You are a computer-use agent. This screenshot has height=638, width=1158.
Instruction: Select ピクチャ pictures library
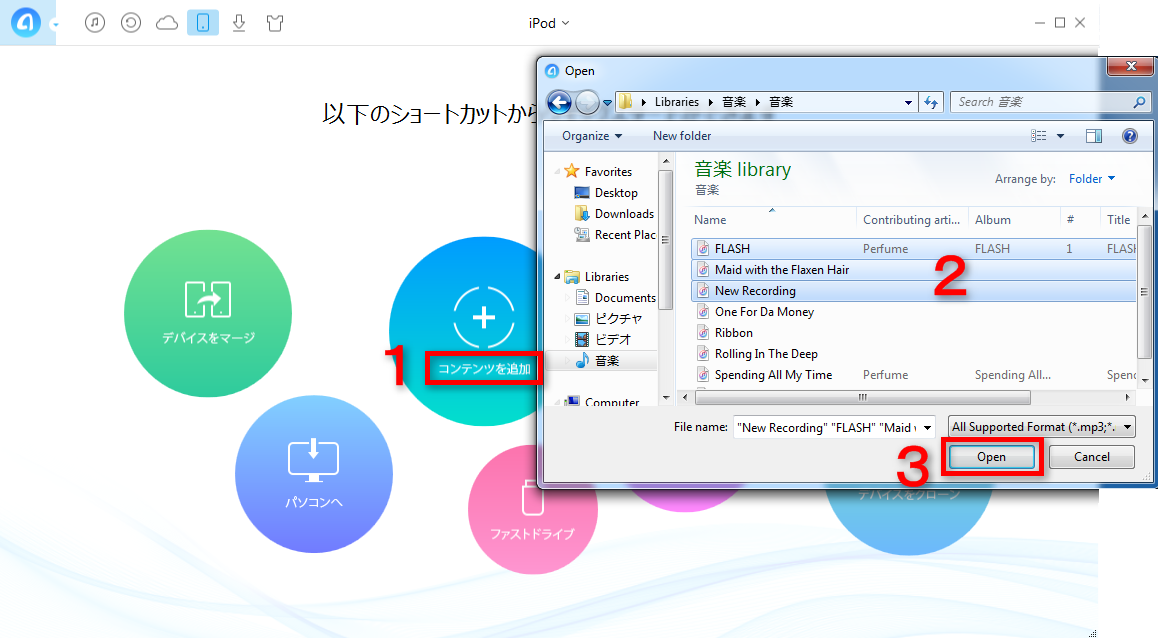(618, 319)
